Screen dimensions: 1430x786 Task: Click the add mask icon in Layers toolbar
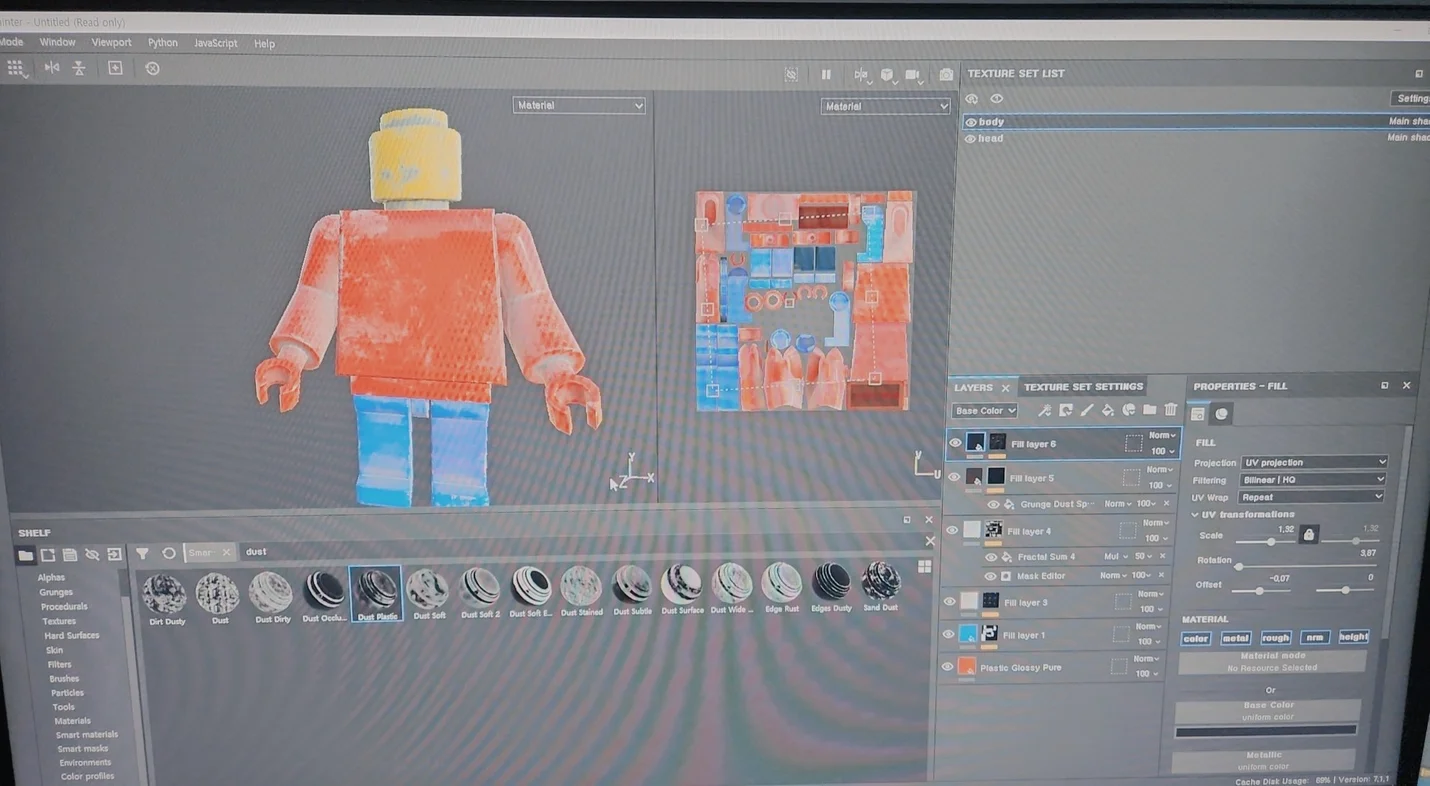[x=1066, y=411]
